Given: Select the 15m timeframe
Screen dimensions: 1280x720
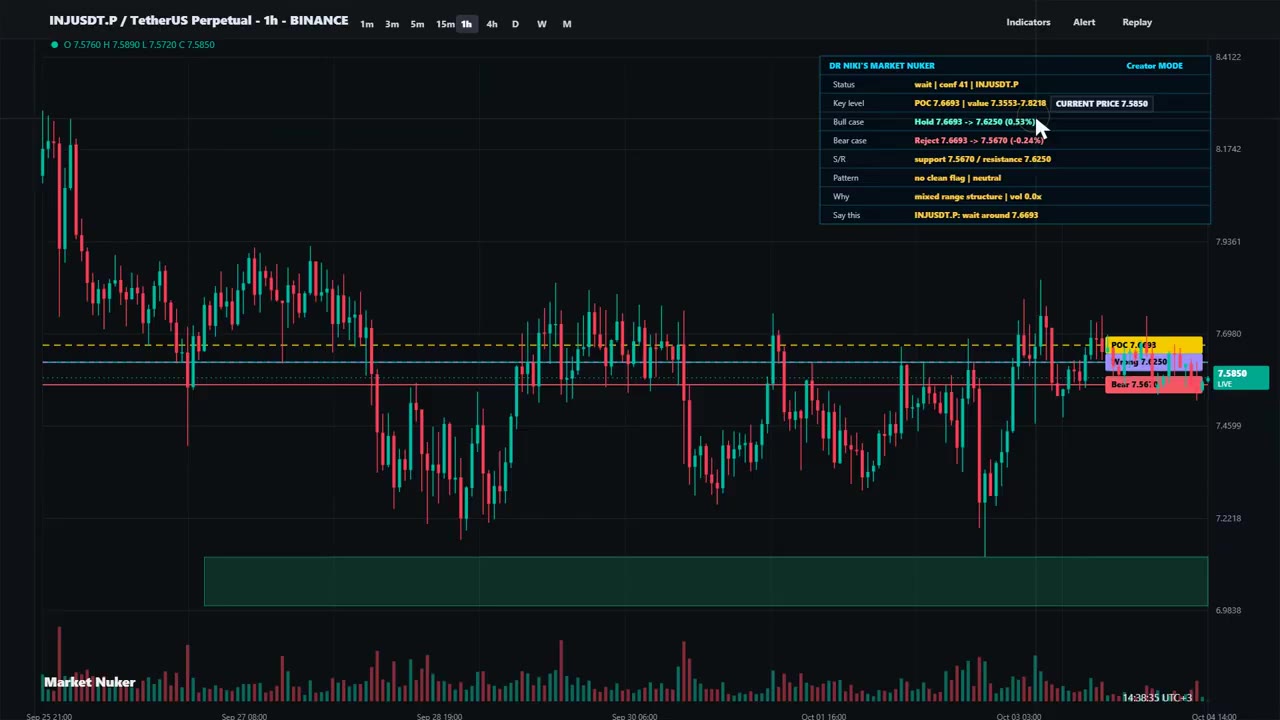Looking at the screenshot, I should [444, 24].
